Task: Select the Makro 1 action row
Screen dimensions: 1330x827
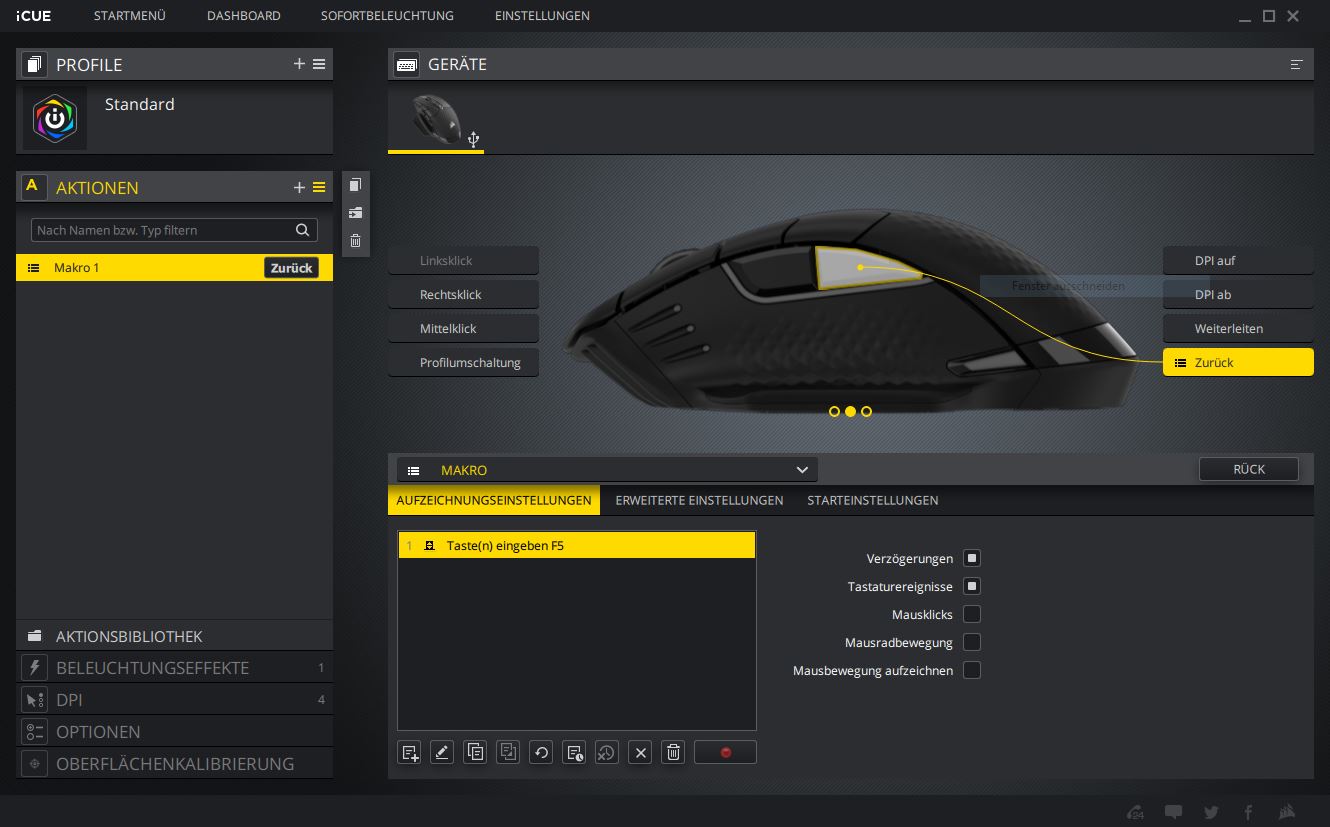Action: point(174,268)
